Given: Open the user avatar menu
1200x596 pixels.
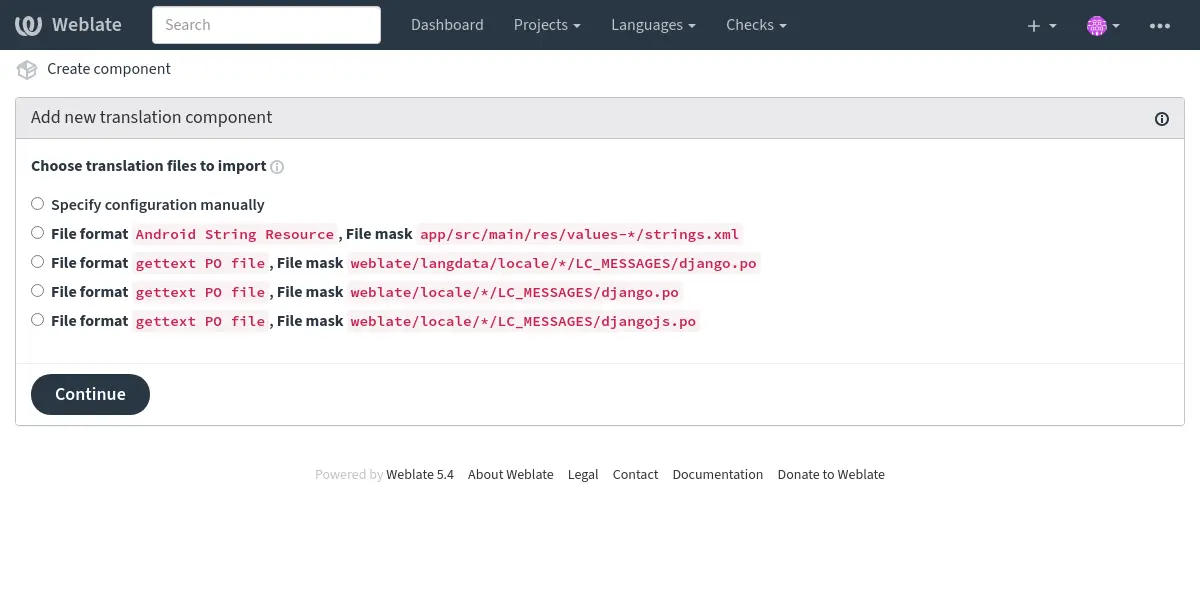Looking at the screenshot, I should tap(1103, 25).
